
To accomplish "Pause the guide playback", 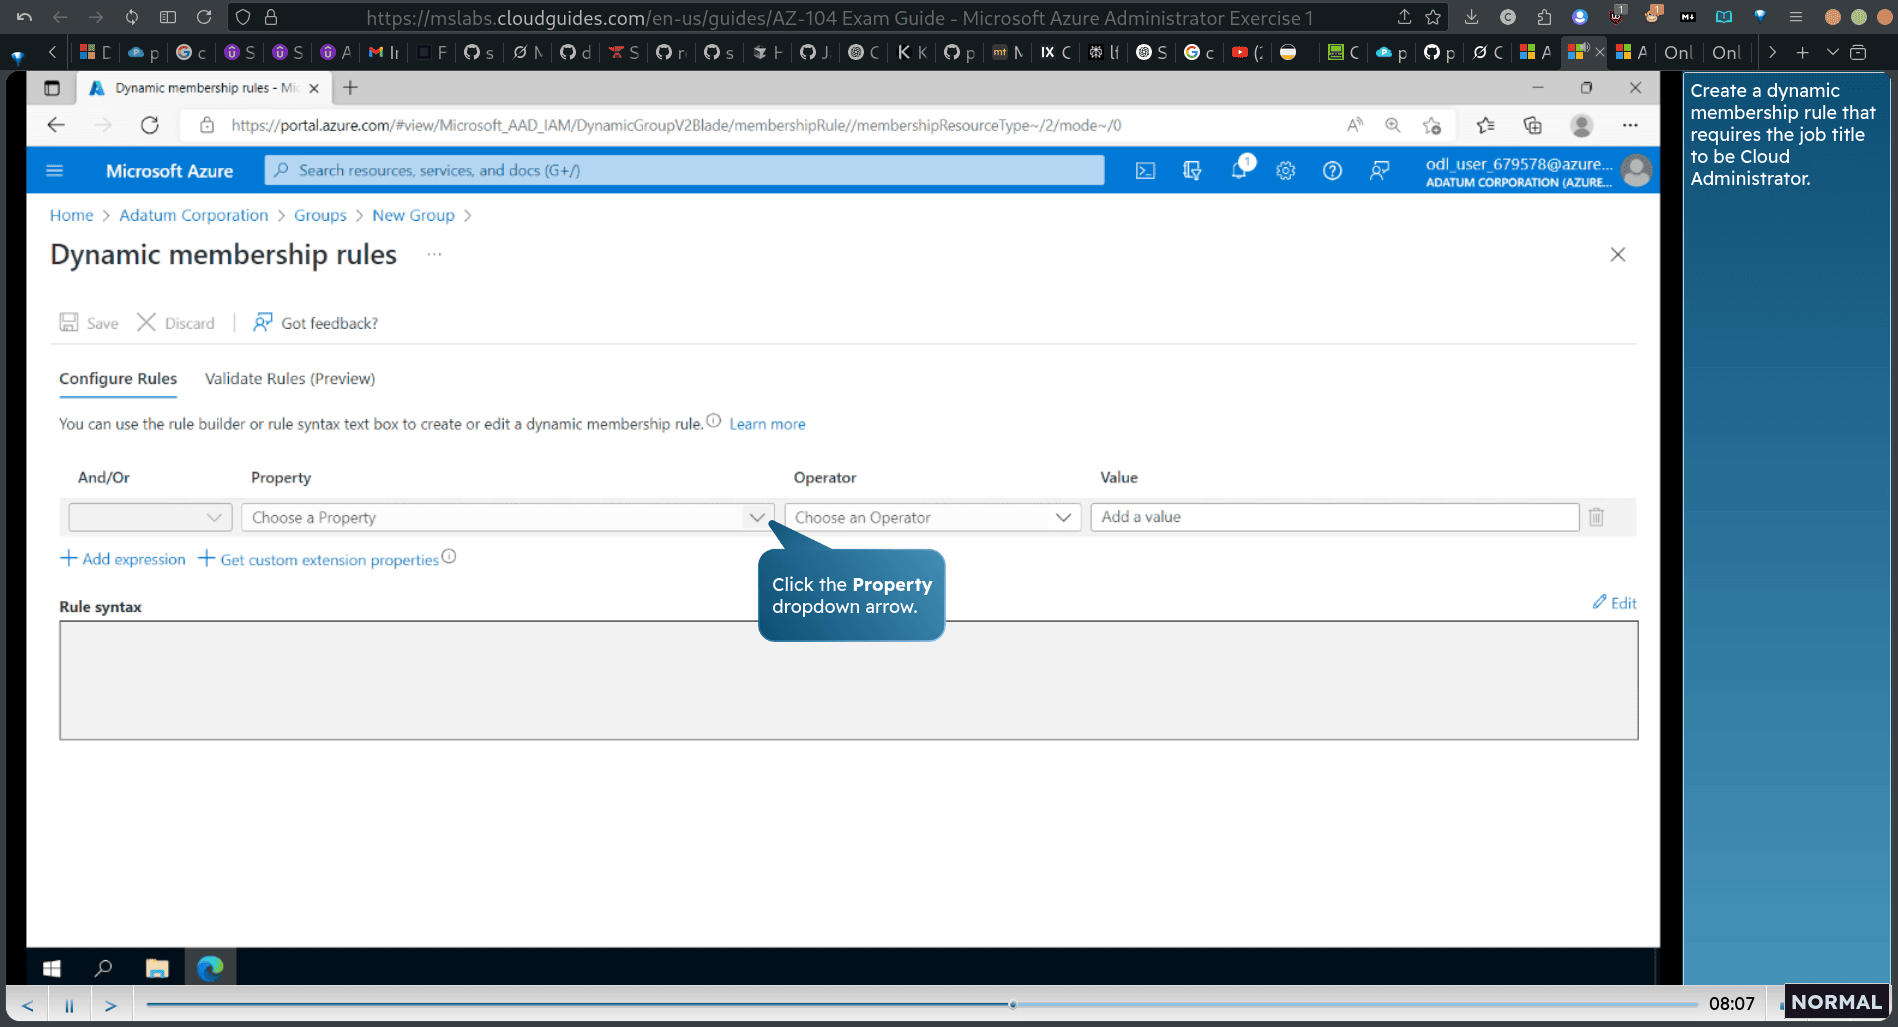I will tap(69, 1005).
